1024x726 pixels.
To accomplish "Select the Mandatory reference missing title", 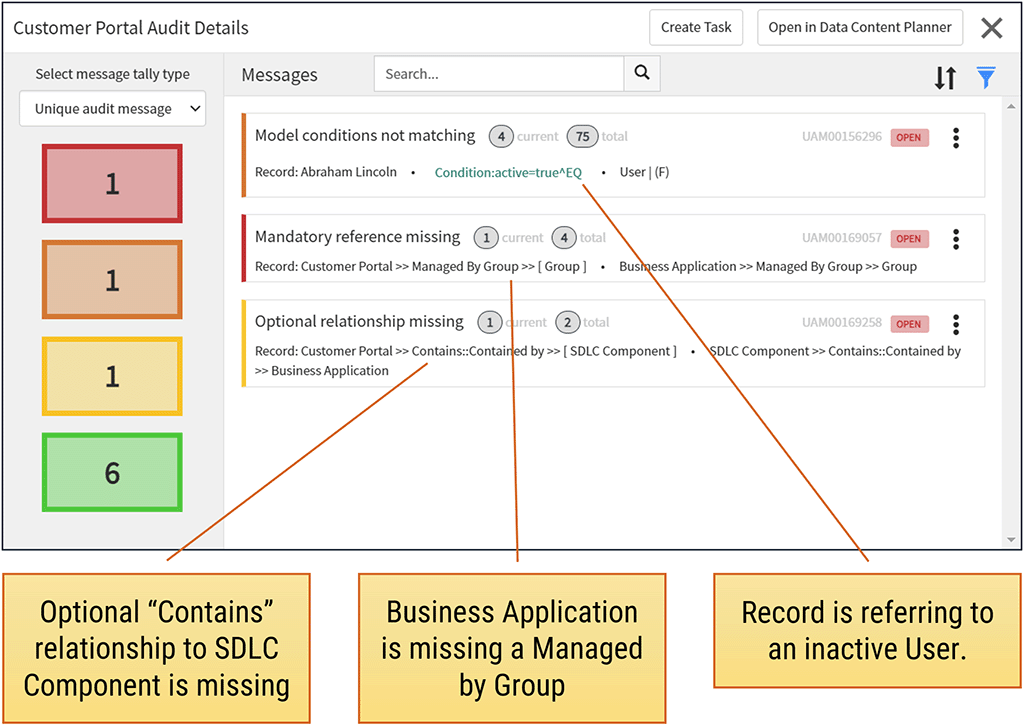I will click(358, 237).
